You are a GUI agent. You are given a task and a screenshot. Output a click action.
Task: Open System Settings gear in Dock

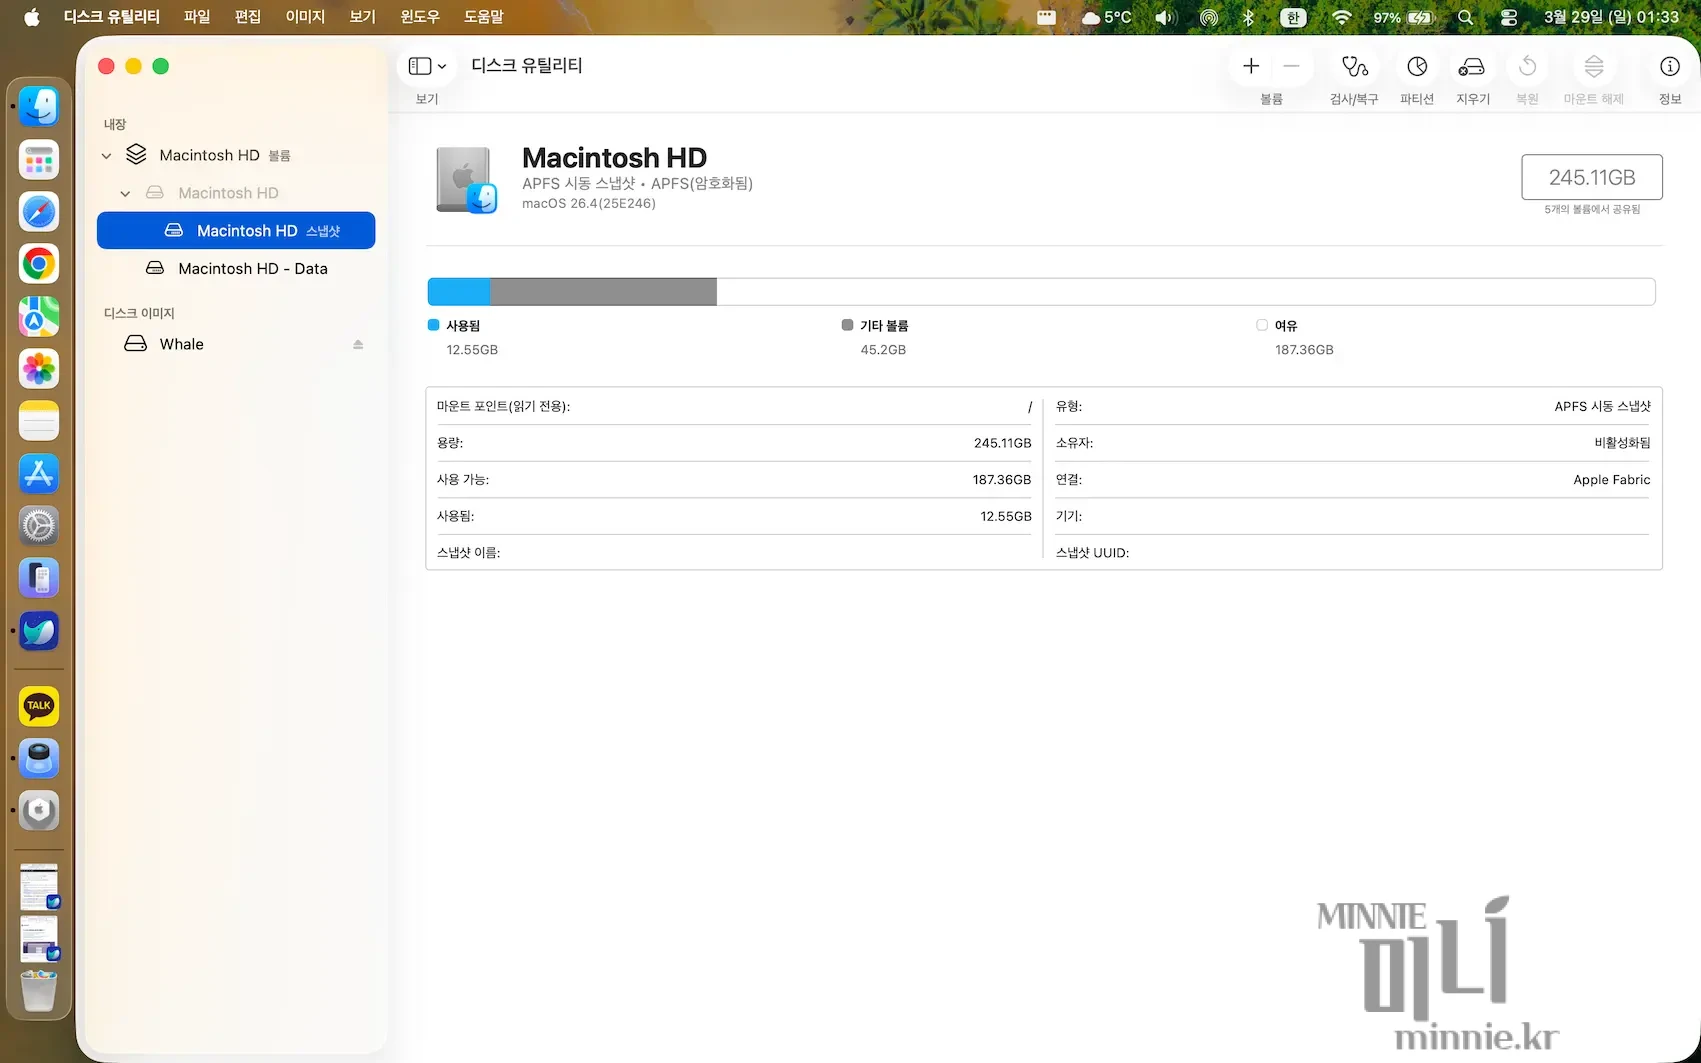39,526
